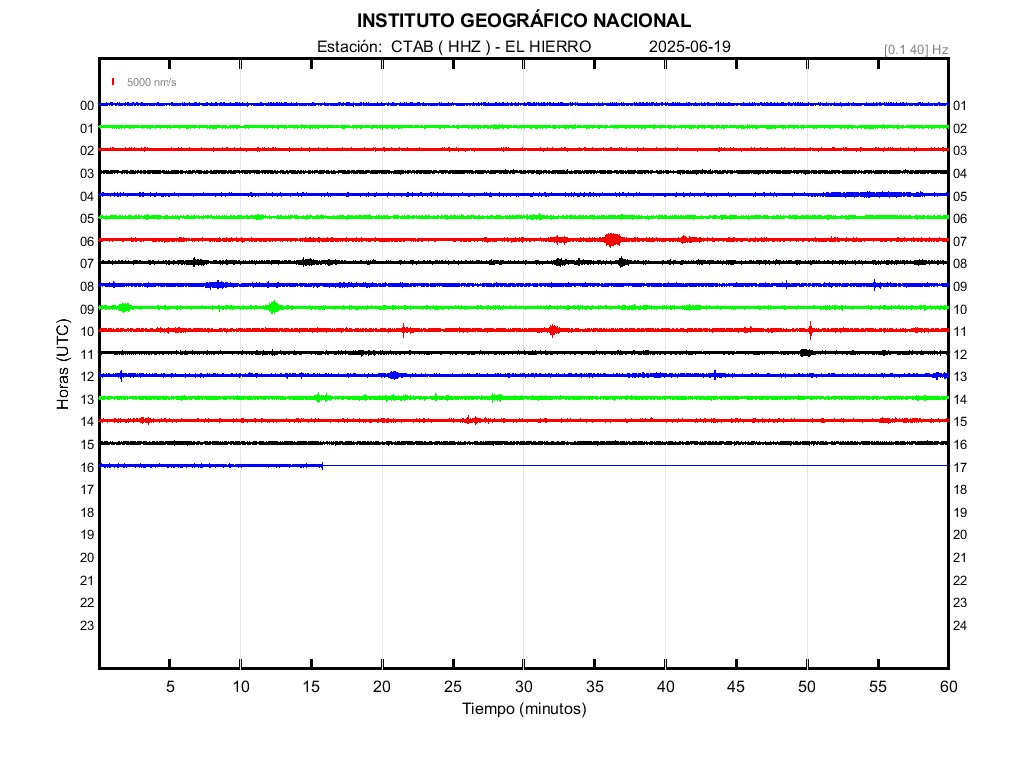Select the station text CTAB ( HHZ ) - EL HIERRO
The height and width of the screenshot is (768, 1024).
click(491, 47)
